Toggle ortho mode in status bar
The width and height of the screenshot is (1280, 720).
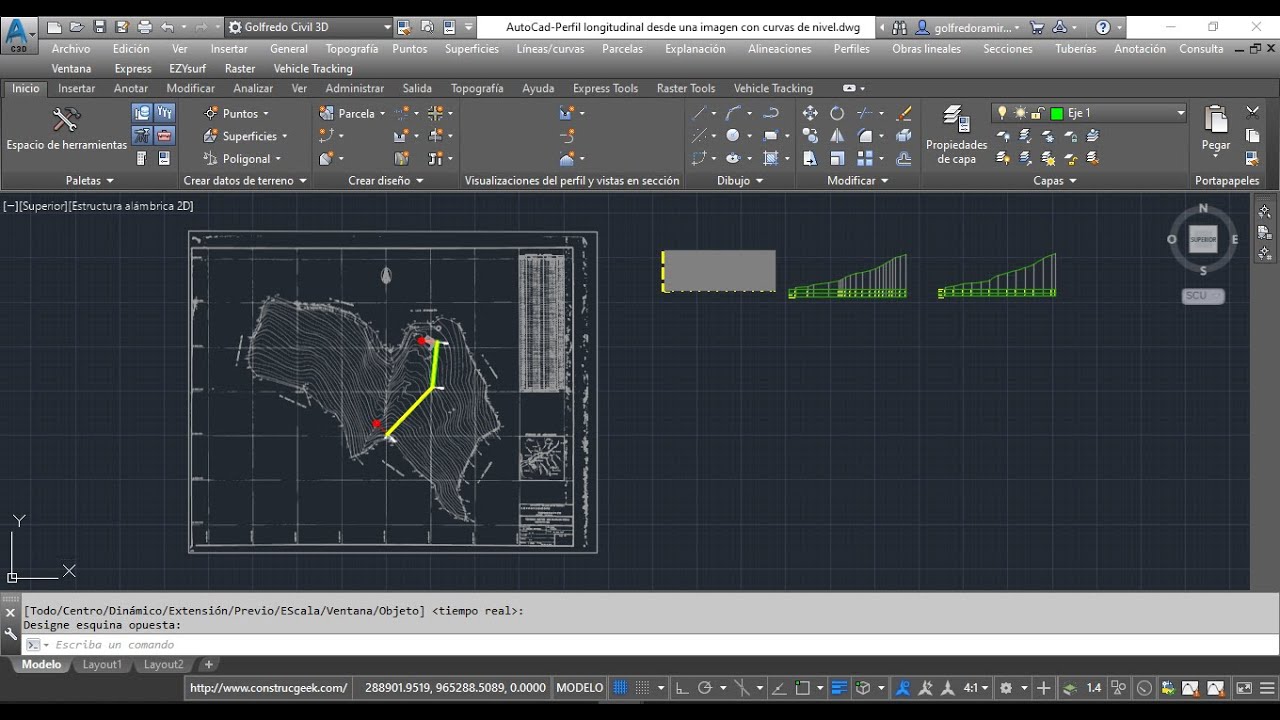coord(682,688)
